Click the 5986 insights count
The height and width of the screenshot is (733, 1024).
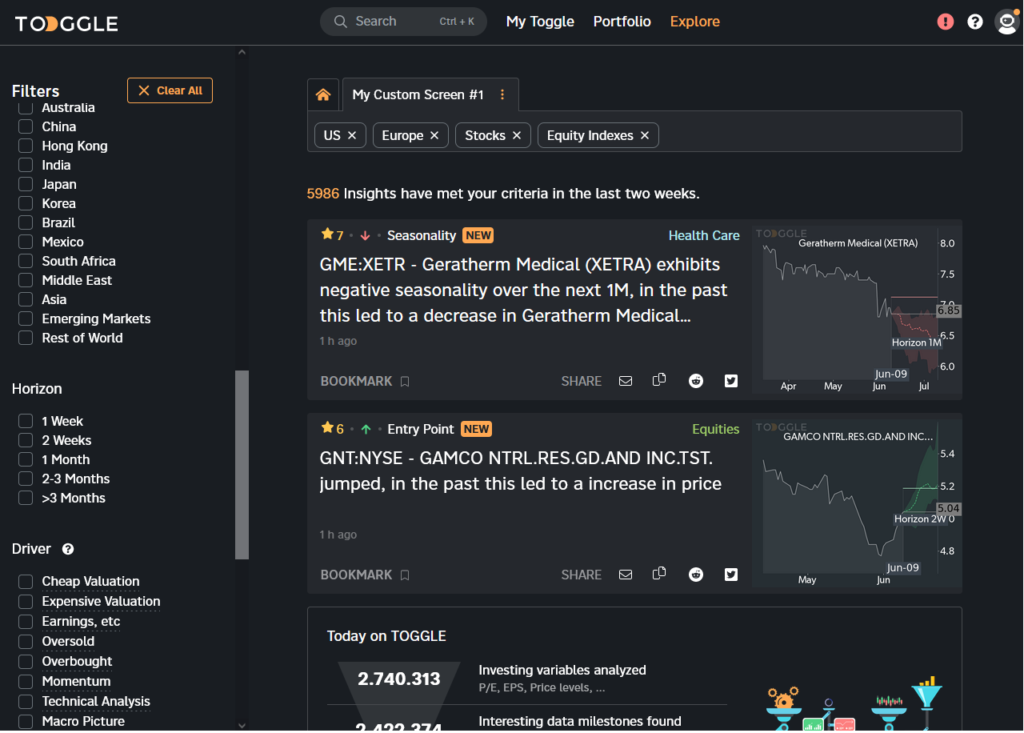pos(323,193)
